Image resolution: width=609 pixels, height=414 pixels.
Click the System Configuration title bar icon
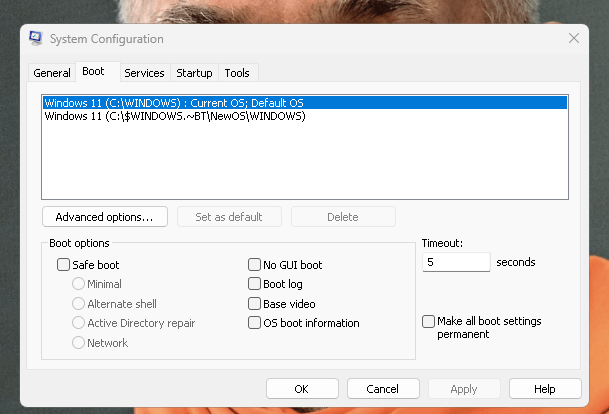pyautogui.click(x=35, y=38)
